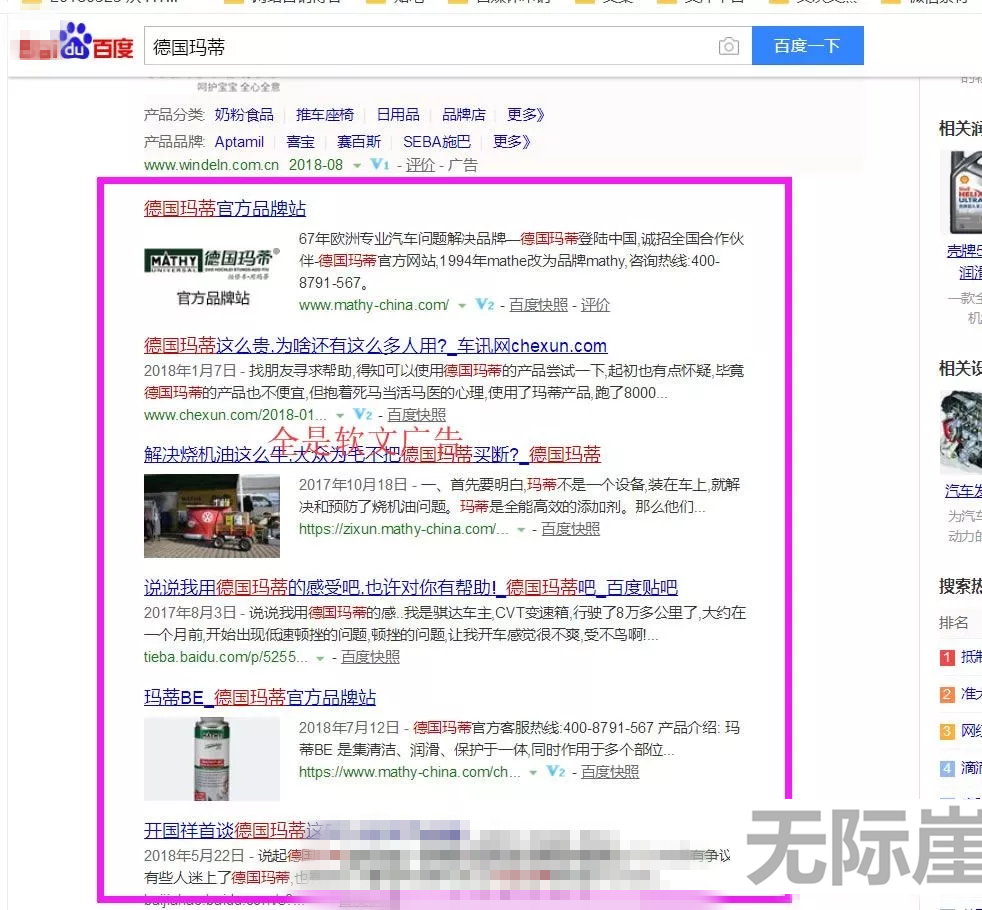The height and width of the screenshot is (910, 982).
Task: Click V2 badge beside mathy-china.com/ch URL
Action: coord(556,772)
